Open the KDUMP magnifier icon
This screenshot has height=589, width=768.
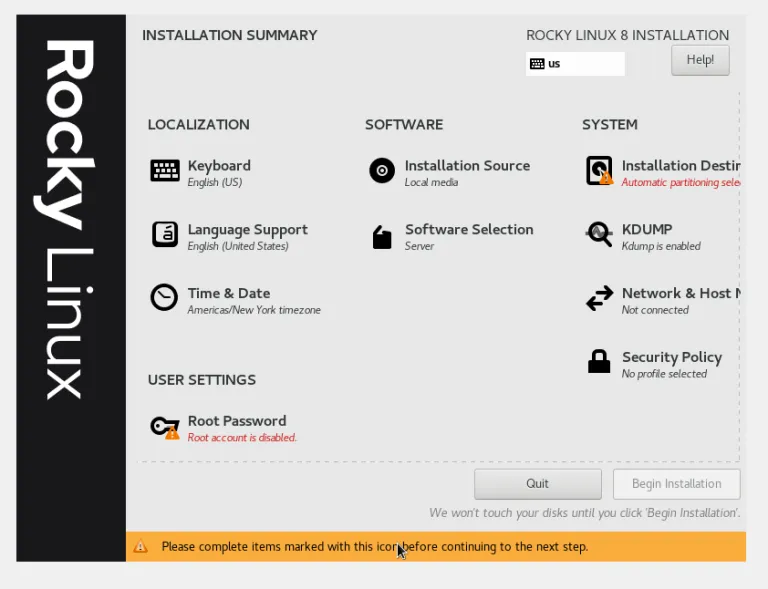(599, 235)
